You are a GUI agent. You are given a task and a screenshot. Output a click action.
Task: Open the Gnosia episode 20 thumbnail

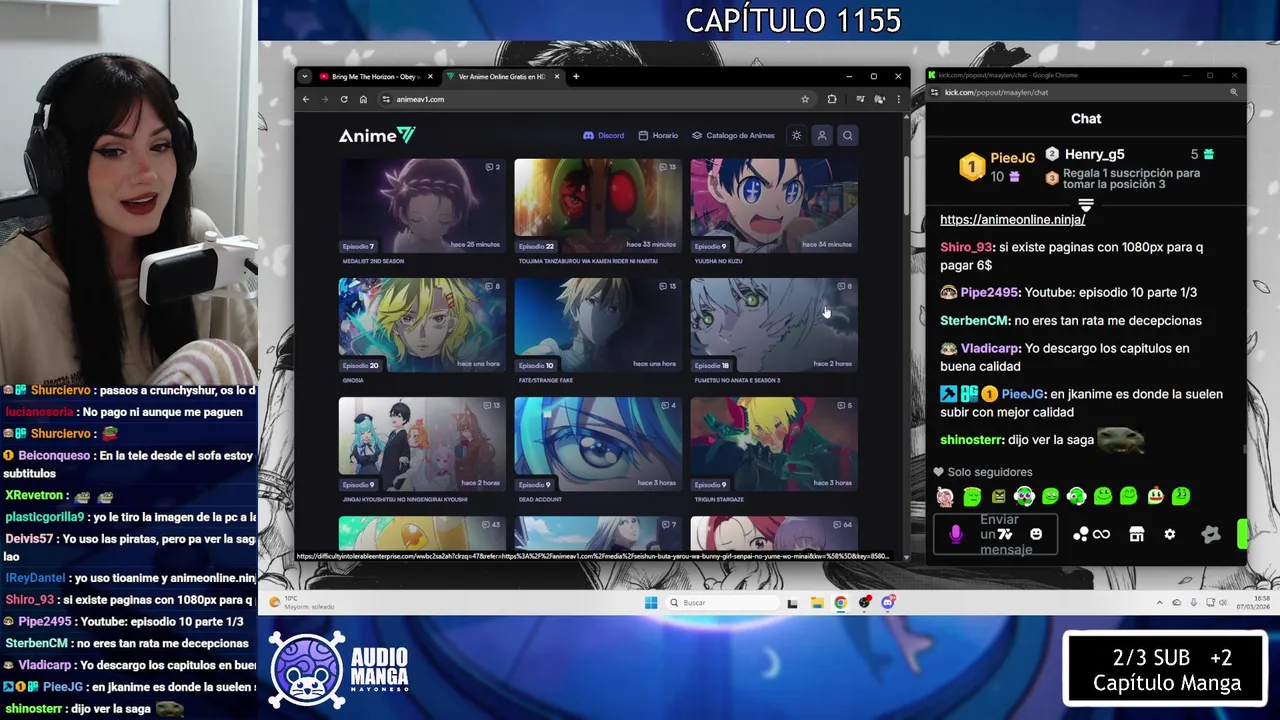422,325
